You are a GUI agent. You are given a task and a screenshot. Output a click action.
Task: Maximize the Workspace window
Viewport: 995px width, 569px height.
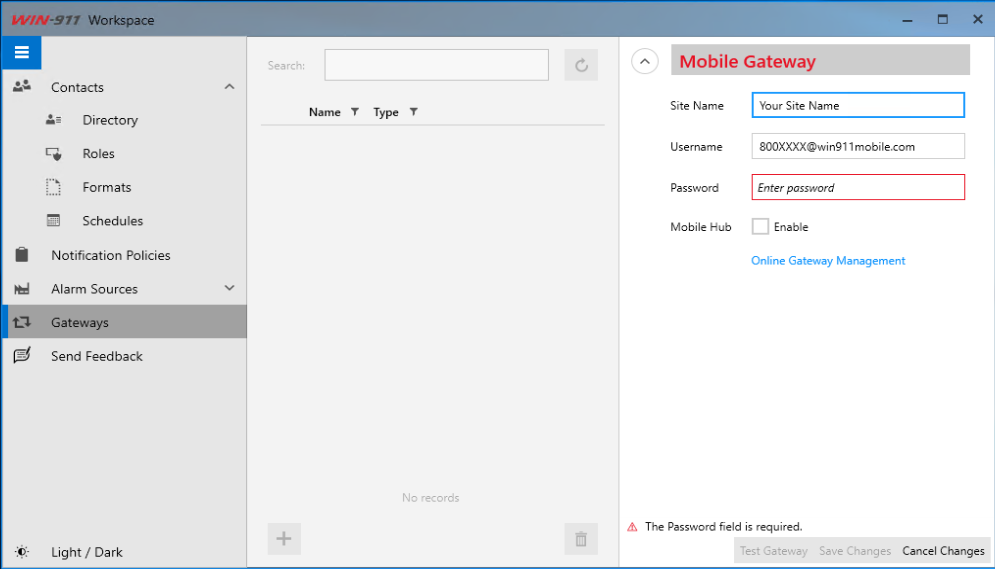942,20
